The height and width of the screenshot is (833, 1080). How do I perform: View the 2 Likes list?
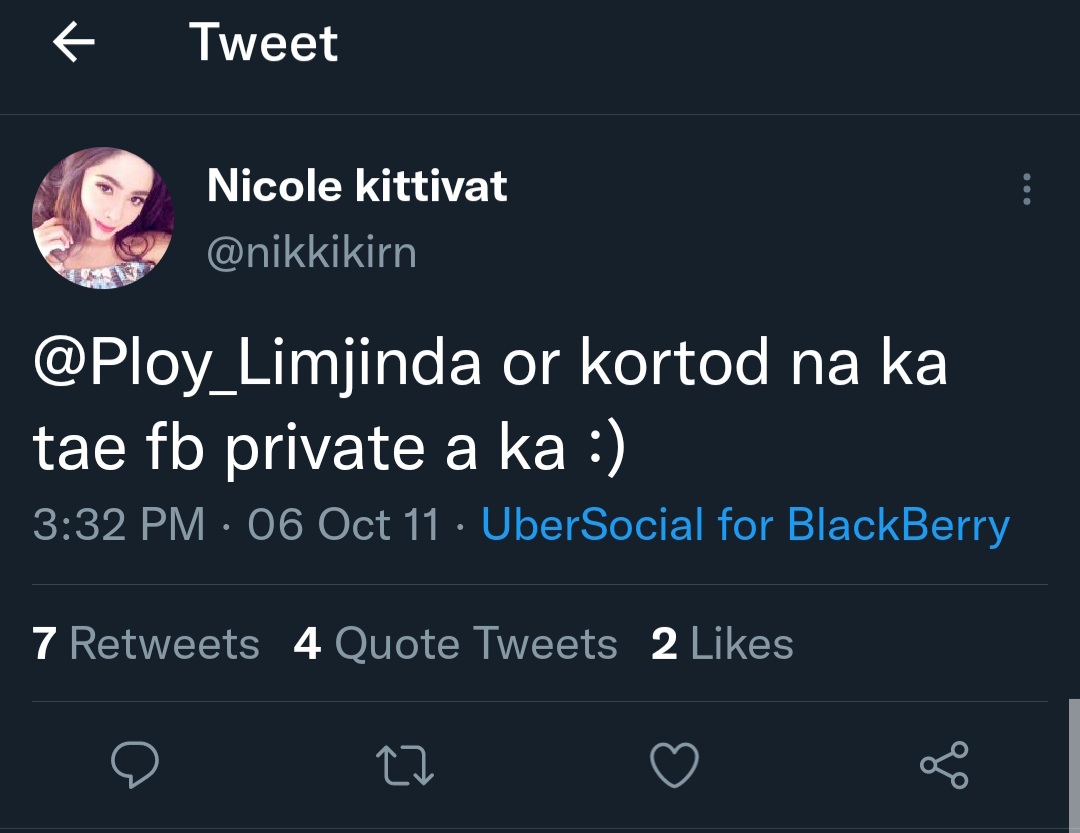click(722, 644)
